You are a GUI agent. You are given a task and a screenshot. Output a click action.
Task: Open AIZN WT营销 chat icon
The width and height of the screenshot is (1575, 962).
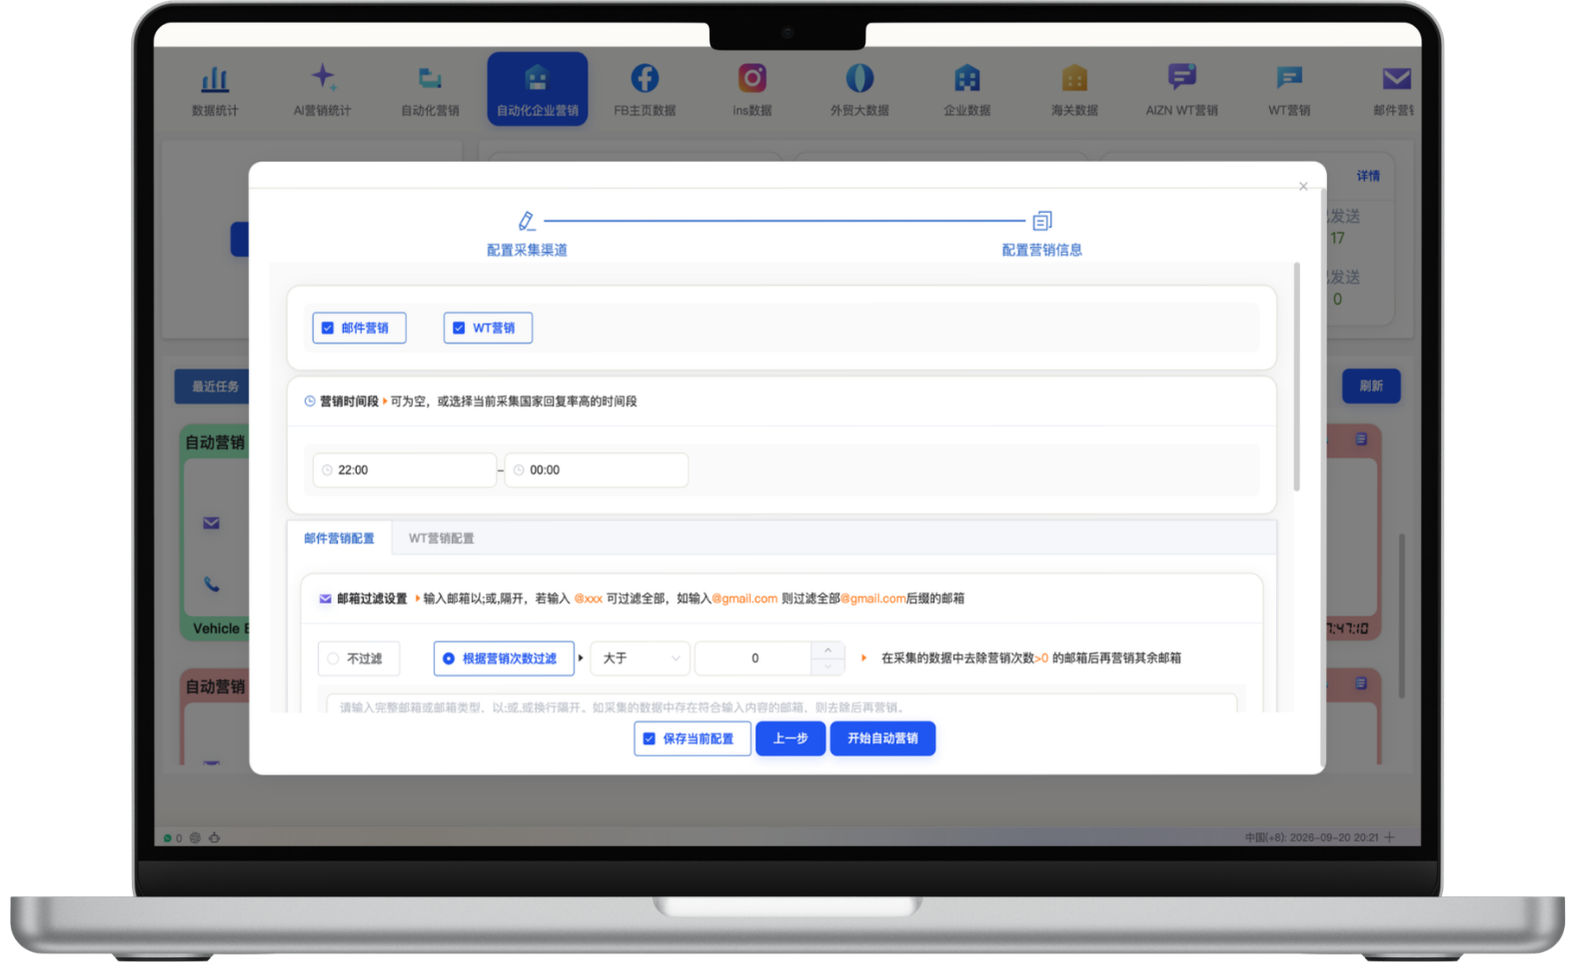tap(1182, 78)
